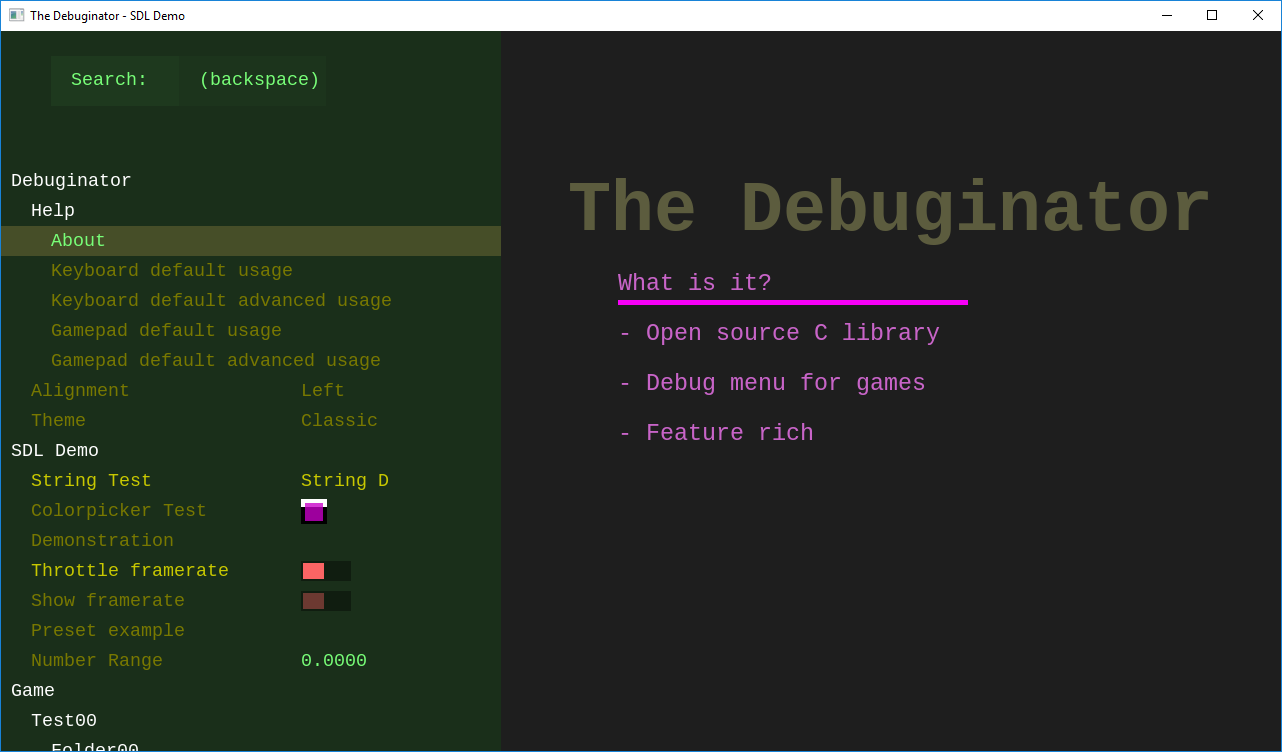This screenshot has width=1282, height=752.
Task: Click the Search field
Action: click(x=115, y=80)
